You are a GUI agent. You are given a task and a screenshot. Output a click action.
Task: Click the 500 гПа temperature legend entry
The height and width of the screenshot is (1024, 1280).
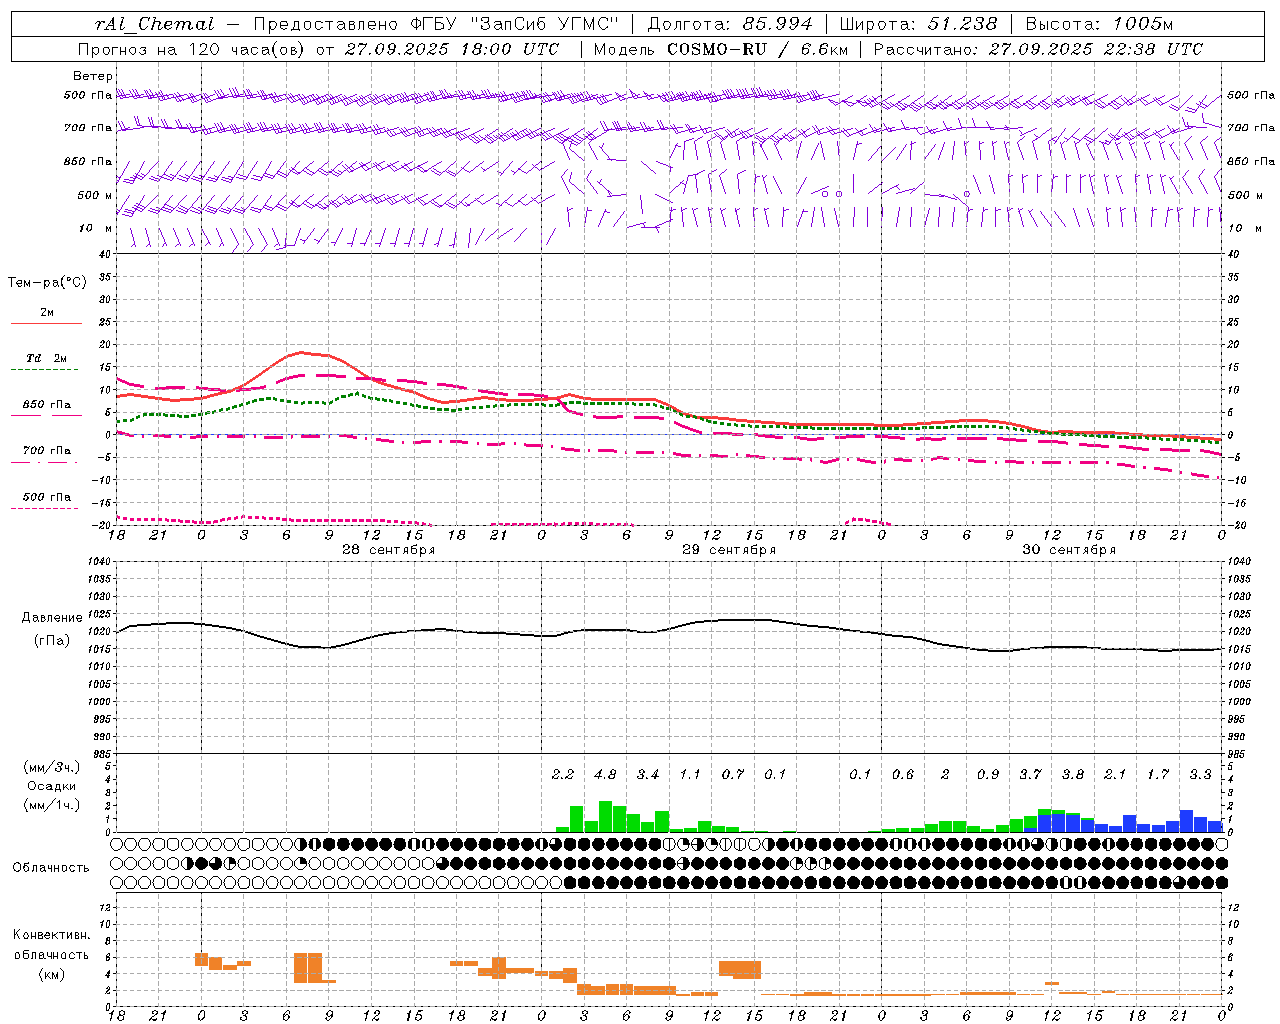(47, 497)
